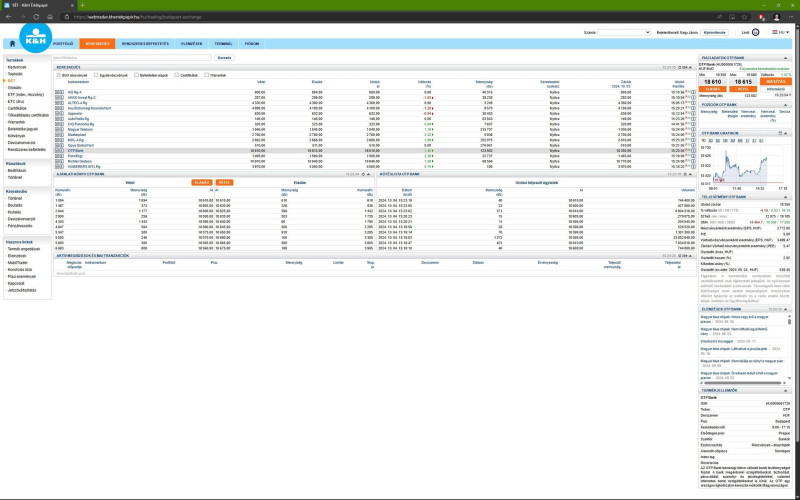The height and width of the screenshot is (500, 800).
Task: Click the Hungarian flag language icon
Action: [775, 32]
